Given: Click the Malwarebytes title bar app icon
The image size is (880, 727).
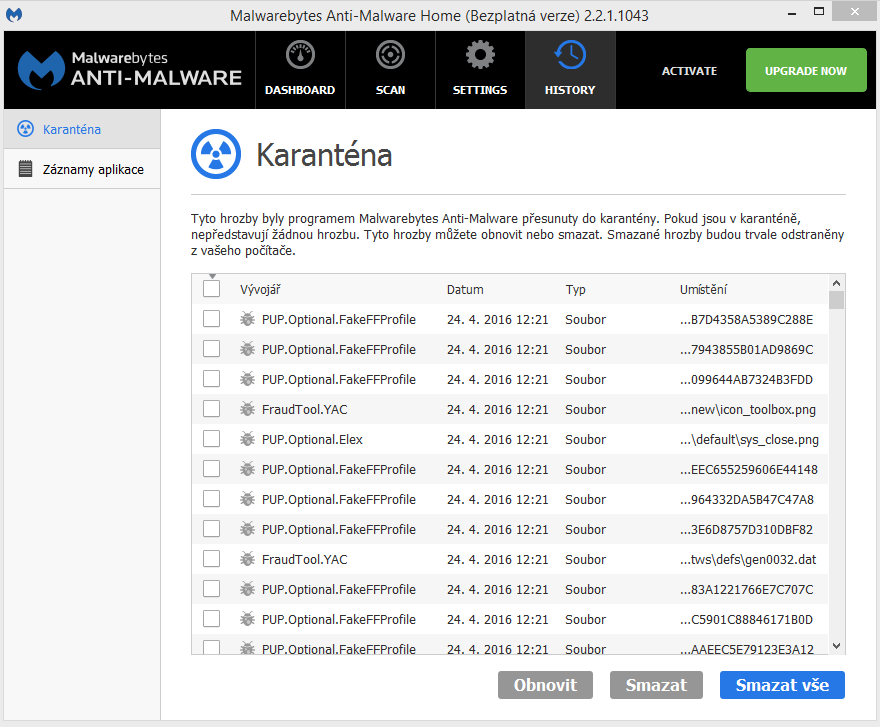Looking at the screenshot, I should pyautogui.click(x=14, y=15).
